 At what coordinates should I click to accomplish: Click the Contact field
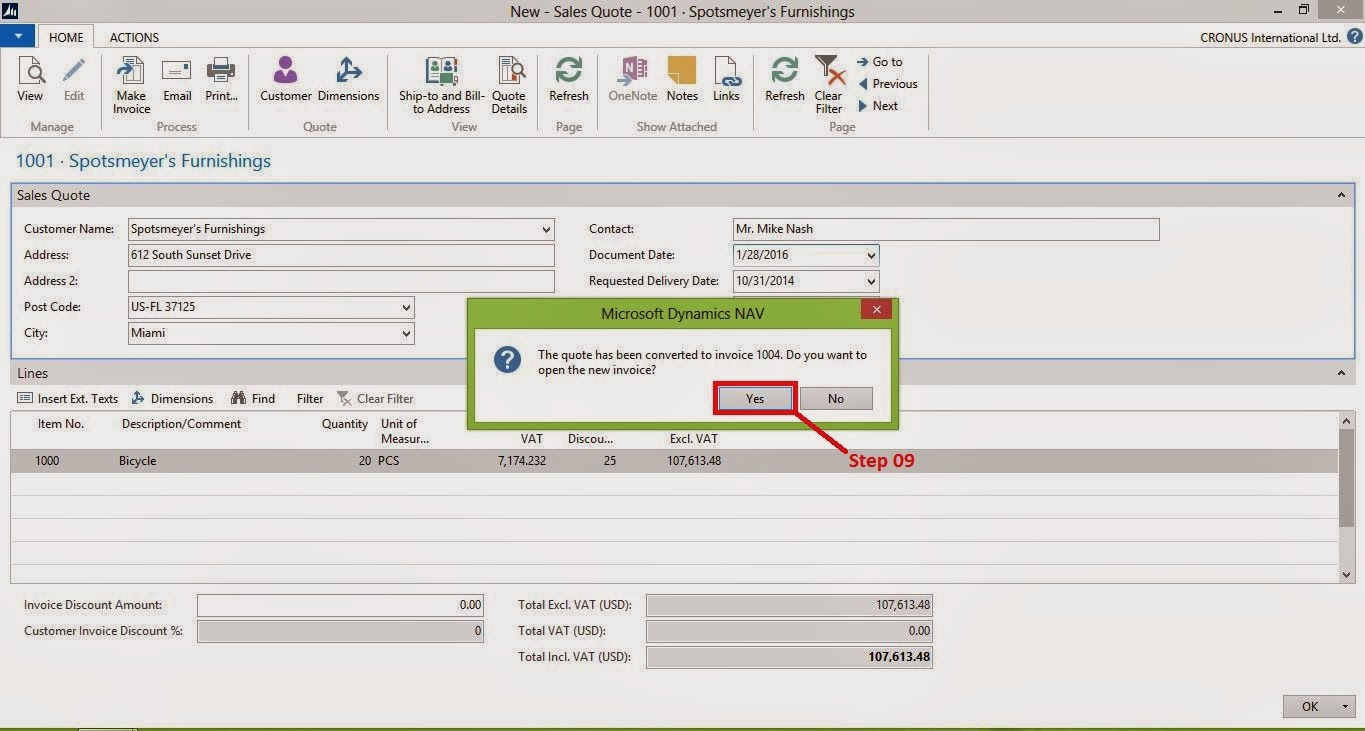946,229
